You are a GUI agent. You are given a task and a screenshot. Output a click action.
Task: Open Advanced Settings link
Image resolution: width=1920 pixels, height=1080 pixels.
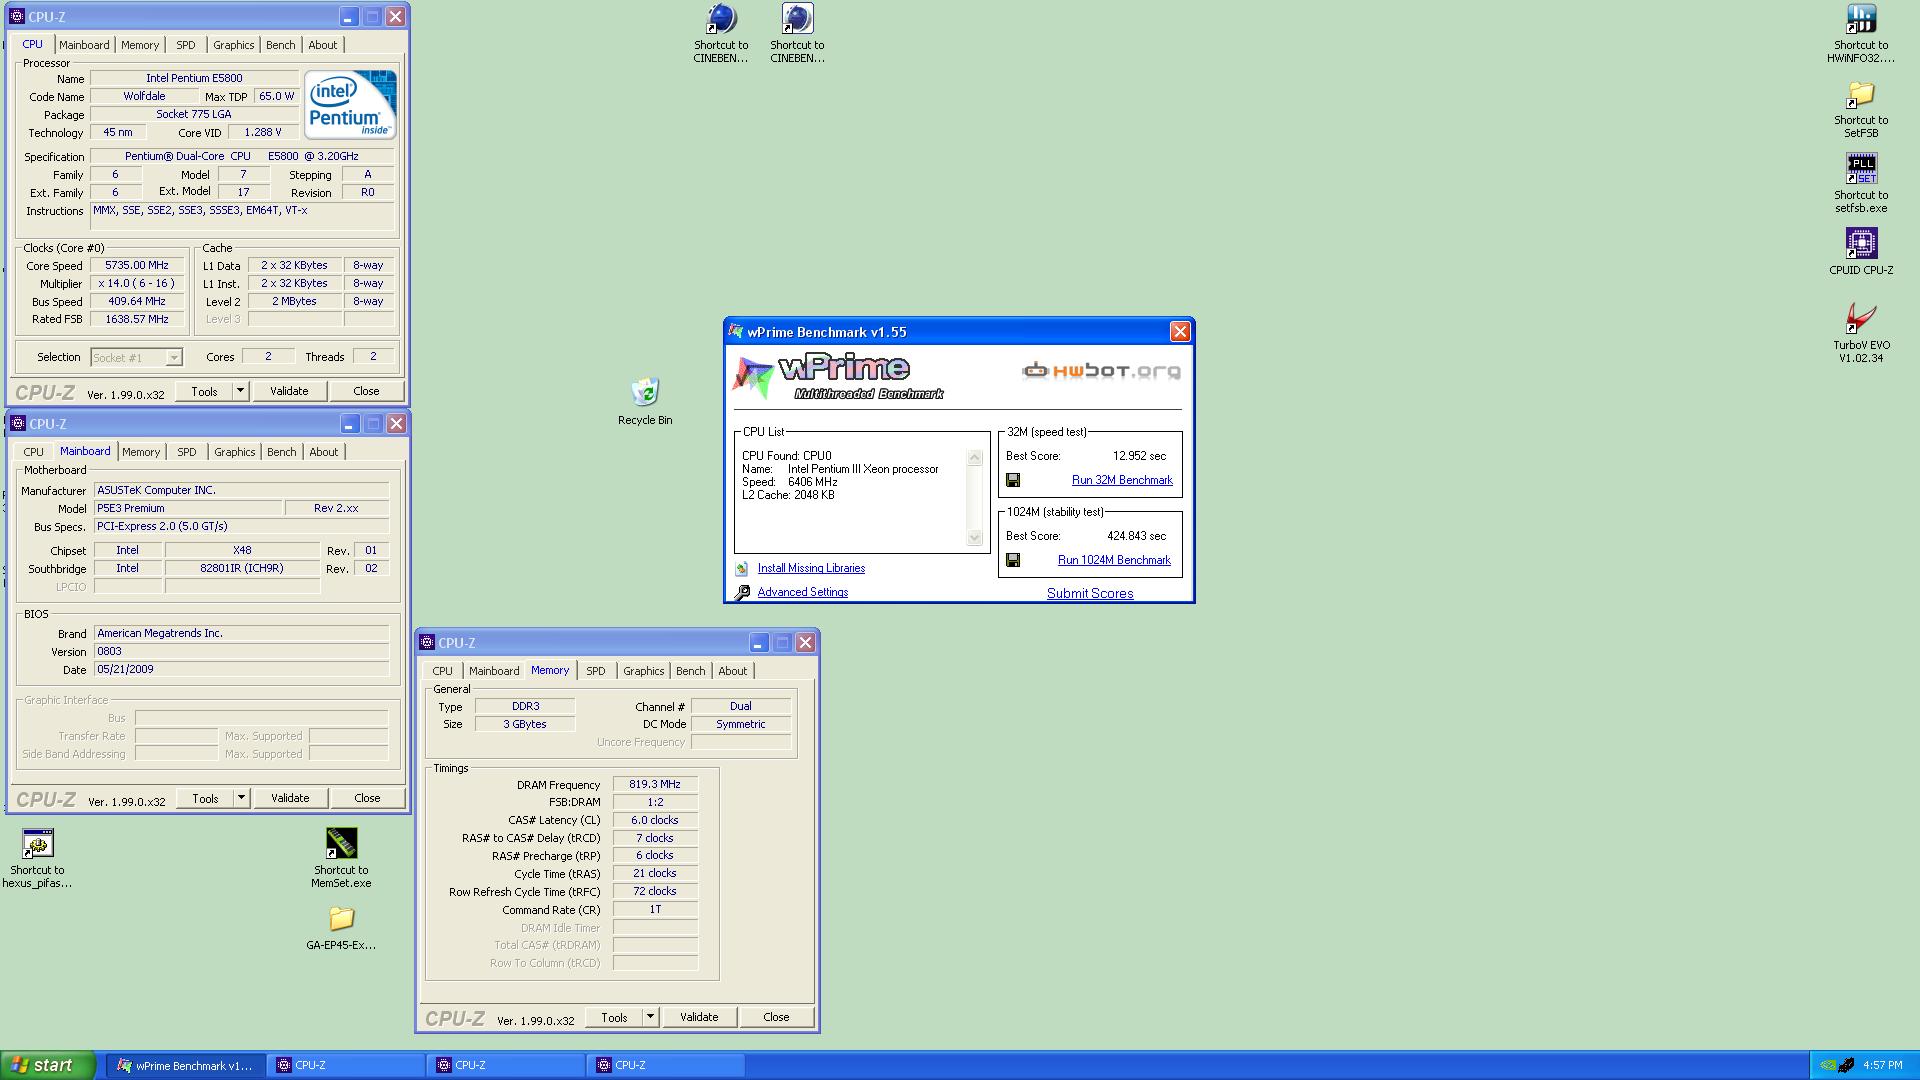coord(803,592)
